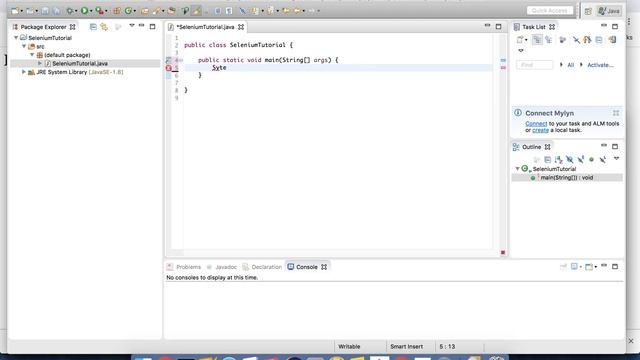The width and height of the screenshot is (640, 360).
Task: Click the New Java Class green icon
Action: click(x=128, y=11)
